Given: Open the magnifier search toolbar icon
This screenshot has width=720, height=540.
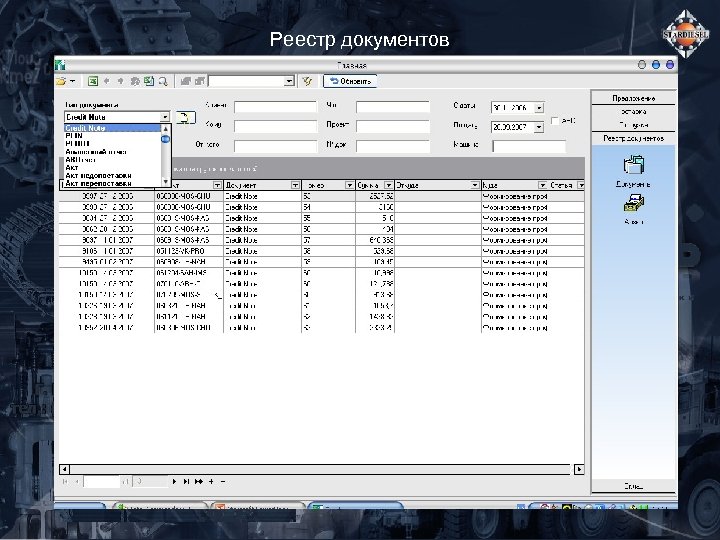Looking at the screenshot, I should [163, 82].
